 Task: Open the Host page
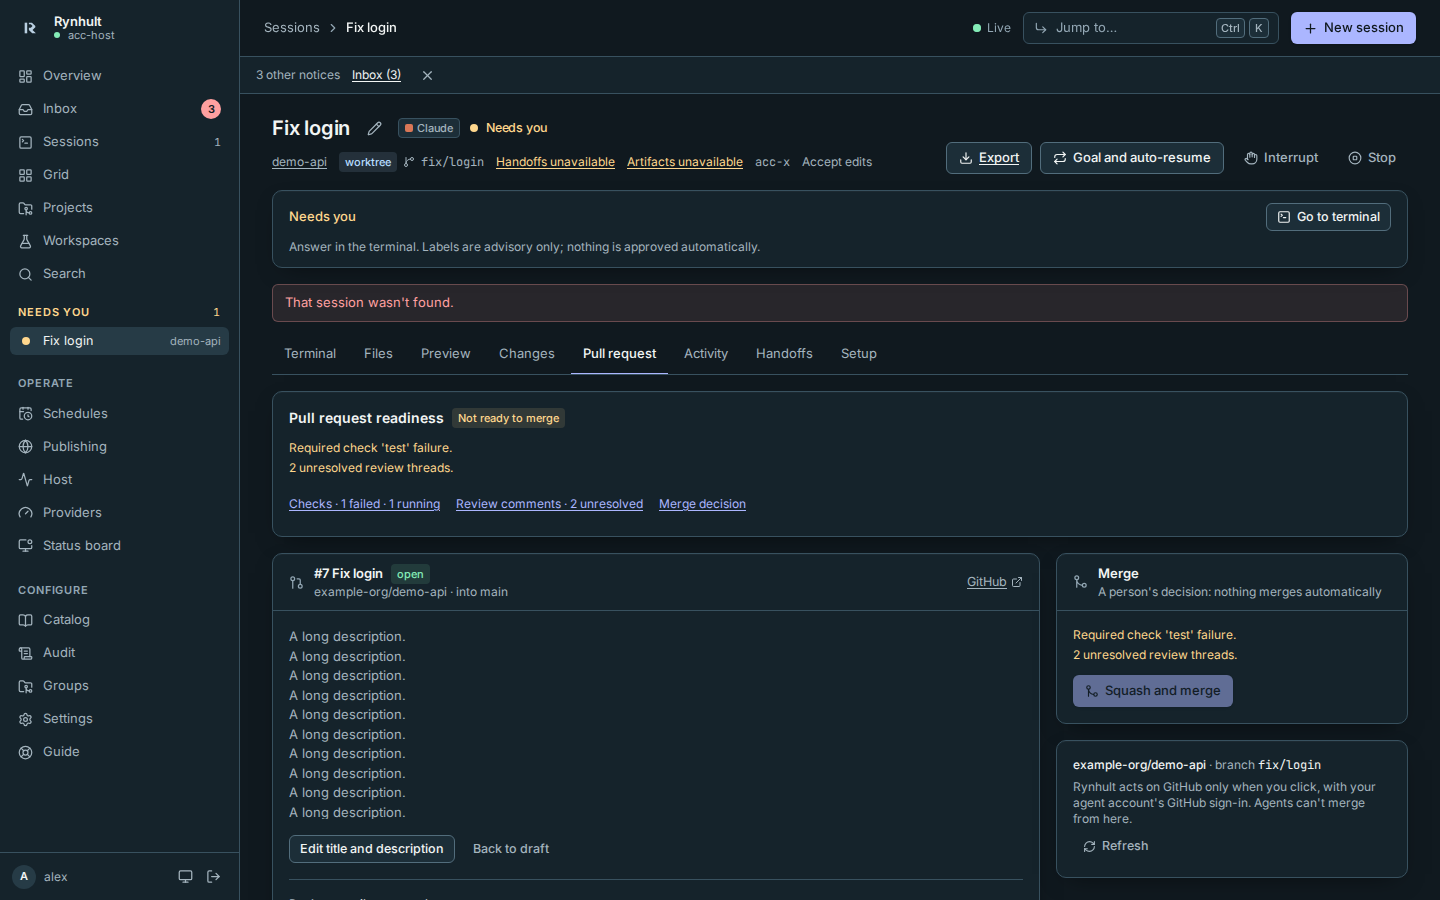(x=120, y=480)
